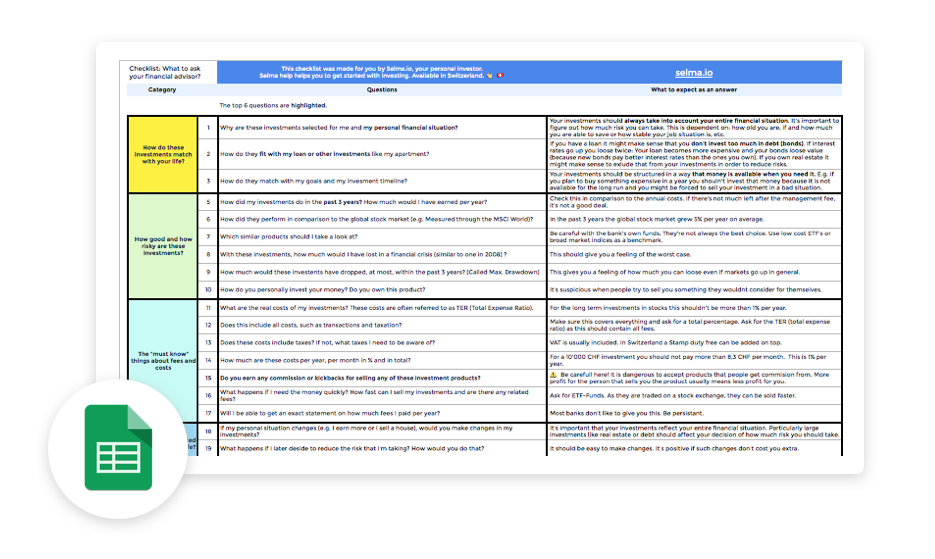Click 'Will I be able to get an exact statement' question
Image resolution: width=935 pixels, height=559 pixels.
click(x=382, y=413)
